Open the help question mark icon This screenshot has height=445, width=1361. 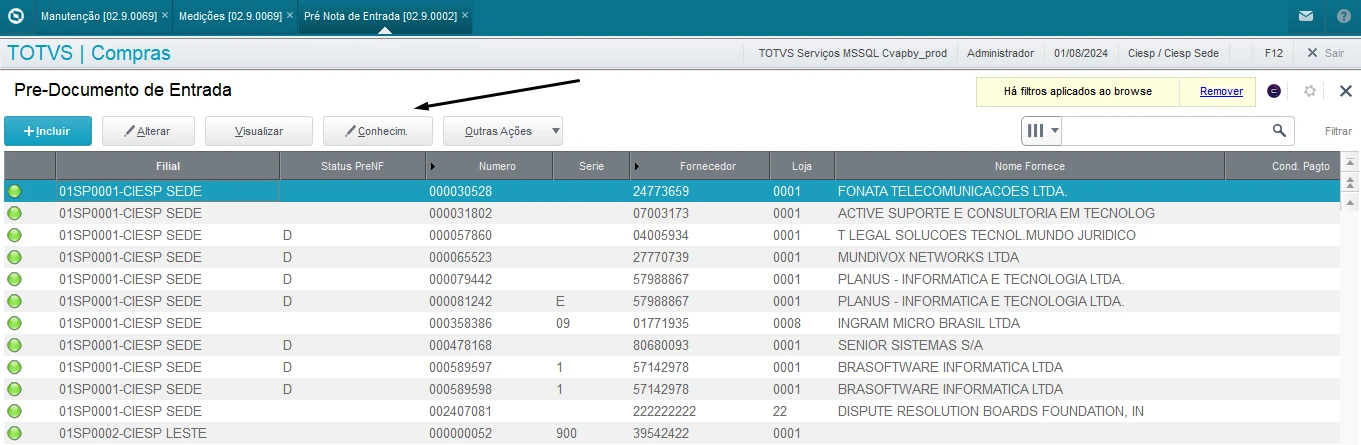point(1343,16)
